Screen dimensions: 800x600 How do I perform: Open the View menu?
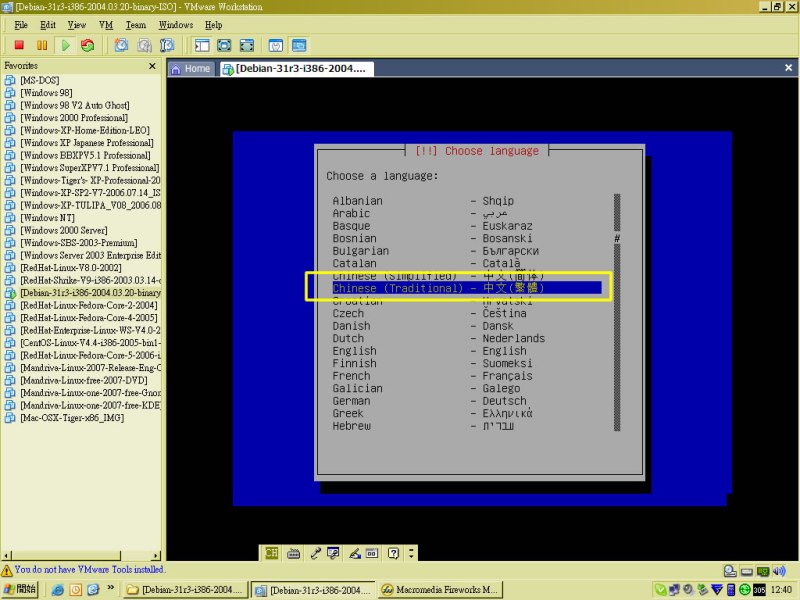(77, 25)
